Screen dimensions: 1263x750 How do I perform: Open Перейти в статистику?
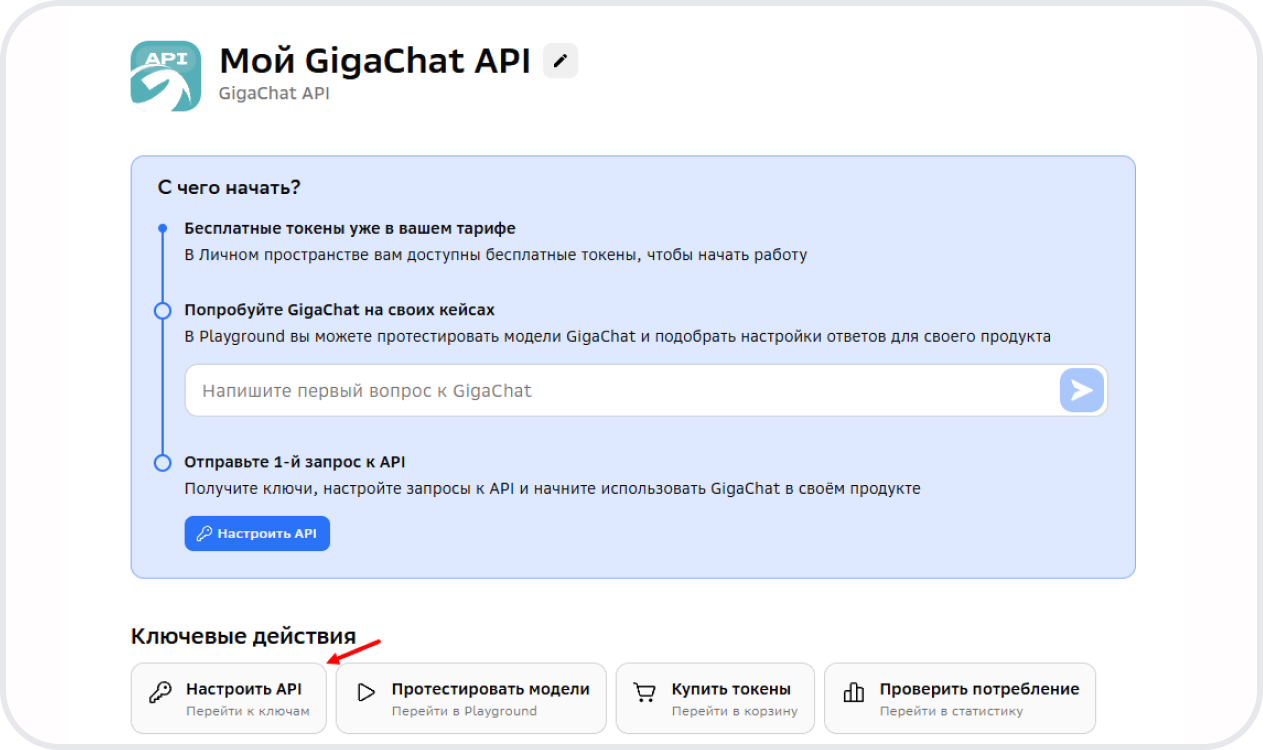950,712
